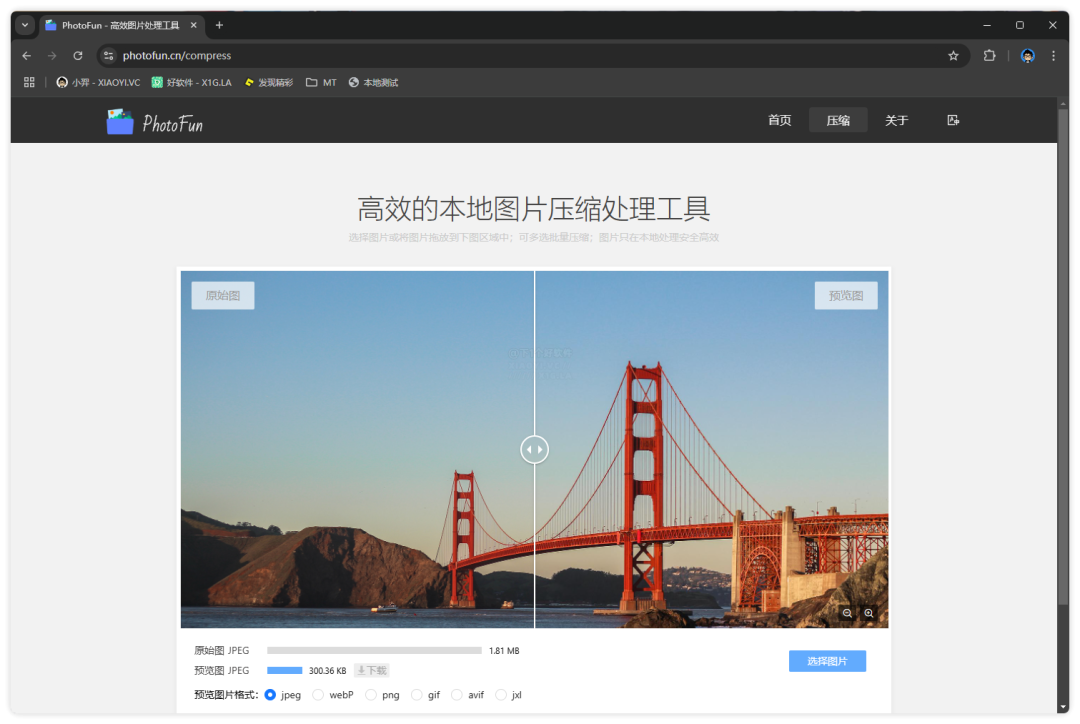Select the webP format radio button
Image resolution: width=1080 pixels, height=724 pixels.
pos(318,695)
